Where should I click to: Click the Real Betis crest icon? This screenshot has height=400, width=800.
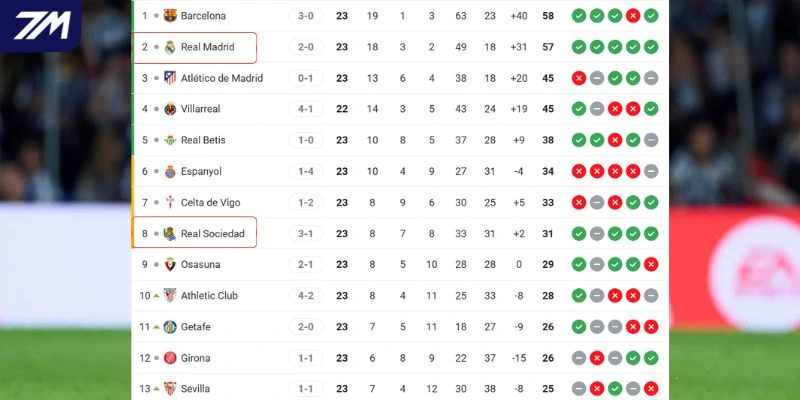170,140
